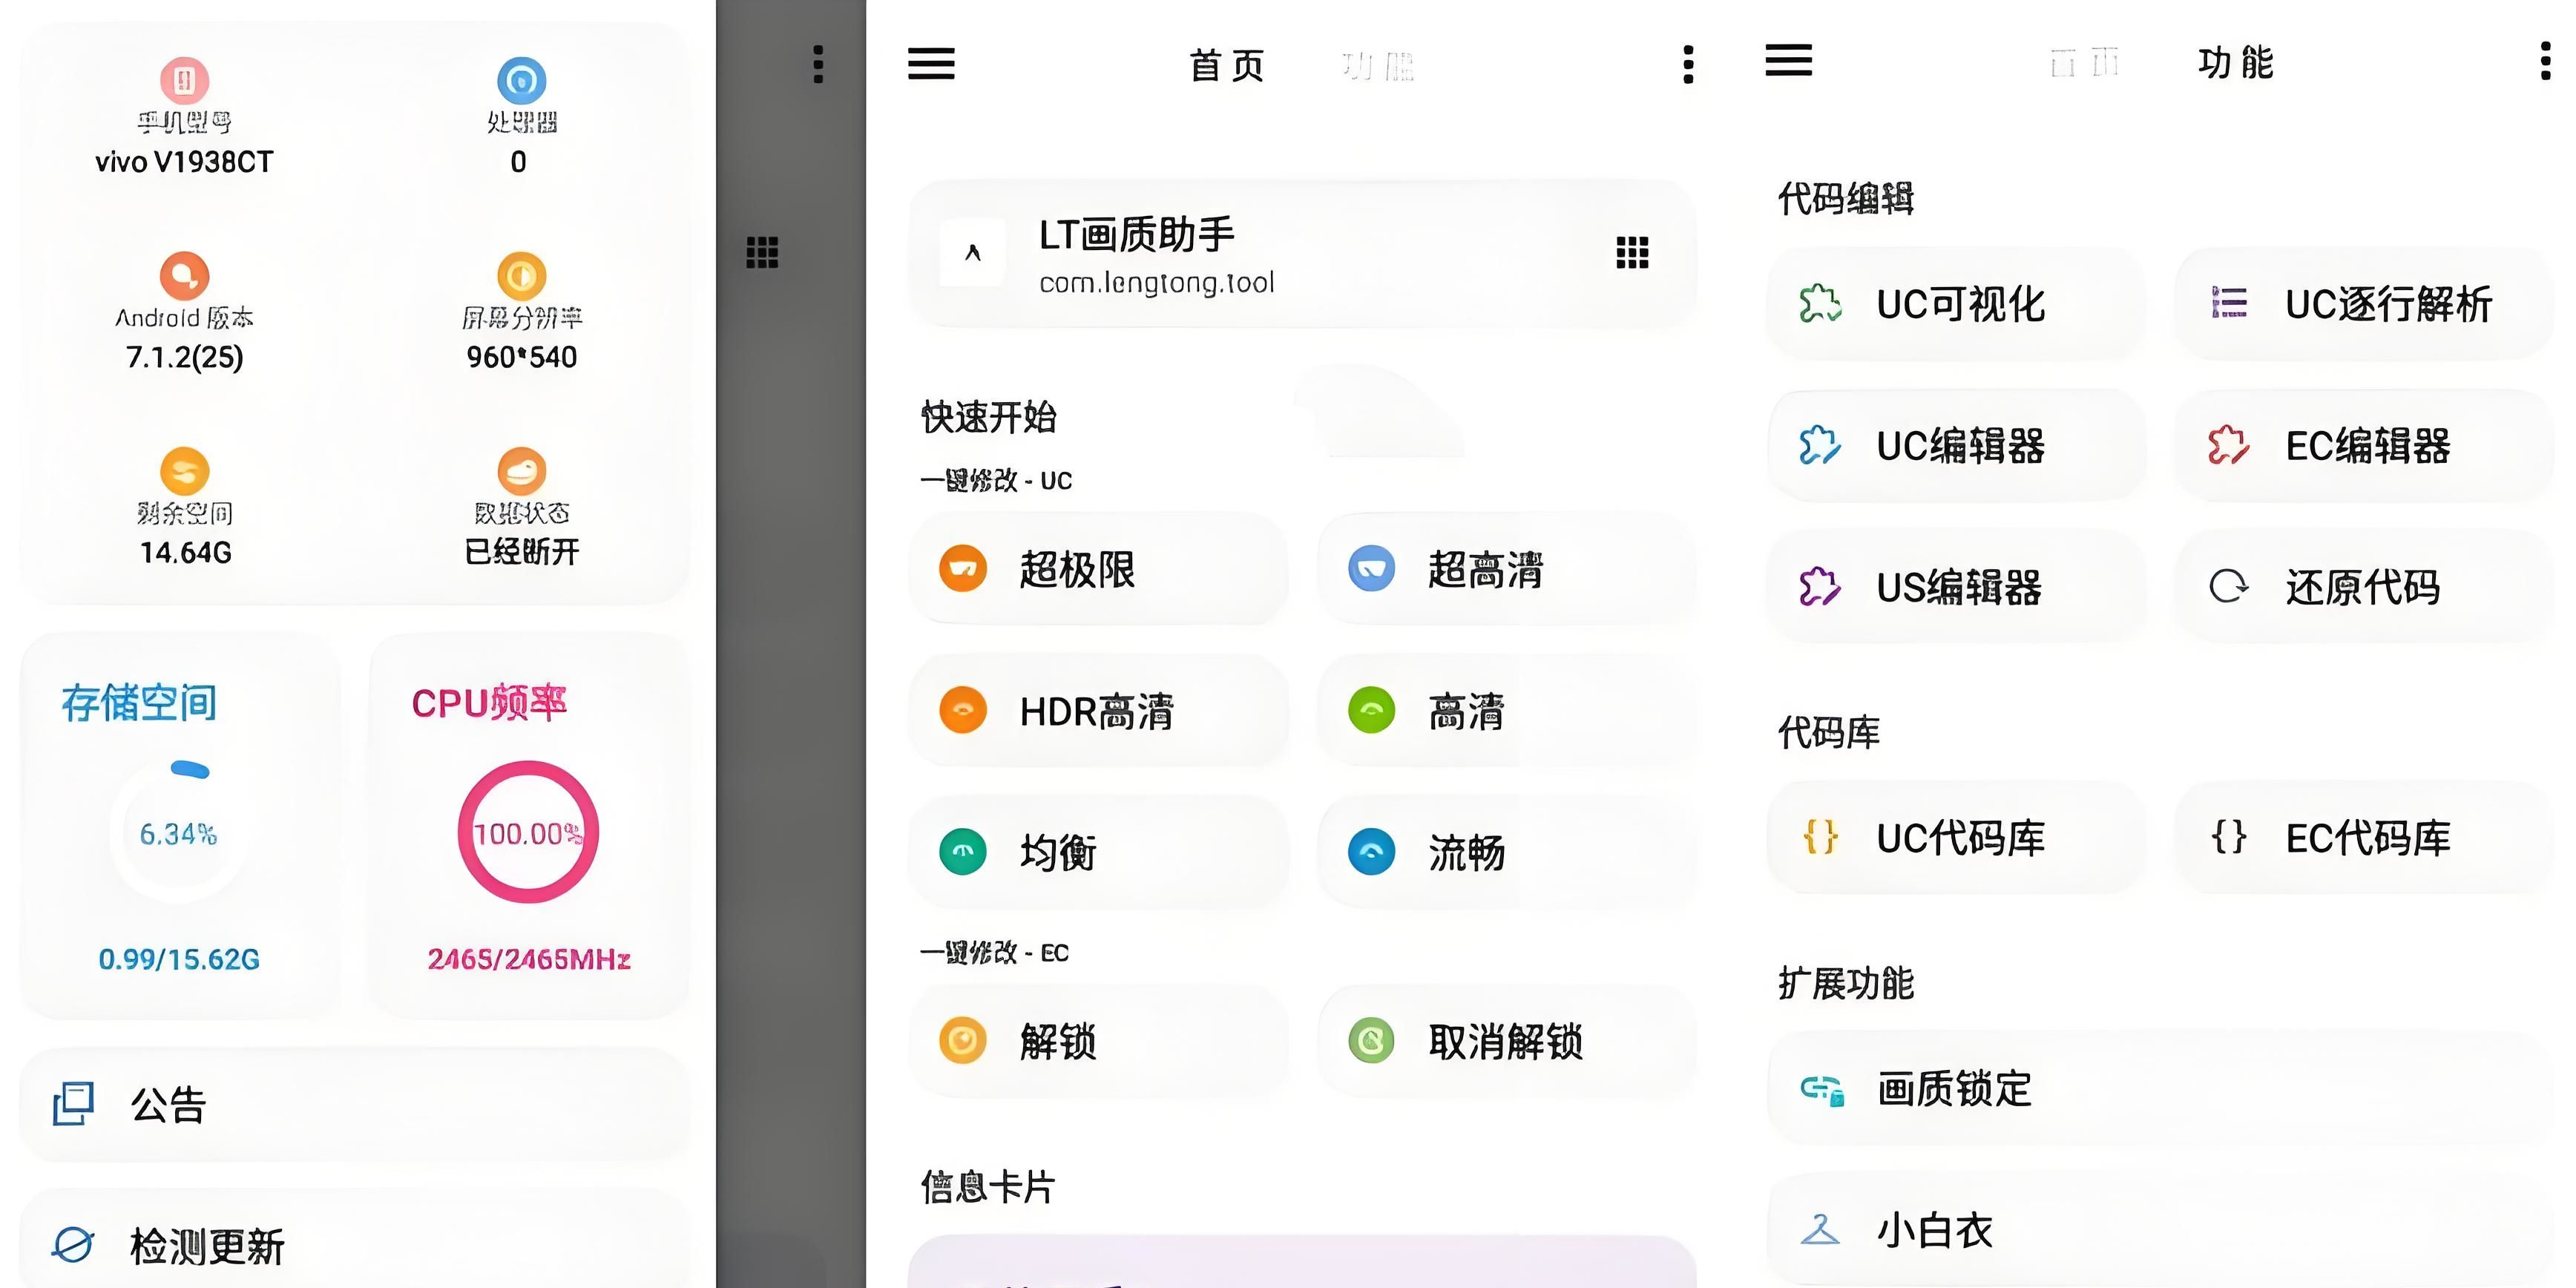Click the 已经断开 status value

[521, 551]
